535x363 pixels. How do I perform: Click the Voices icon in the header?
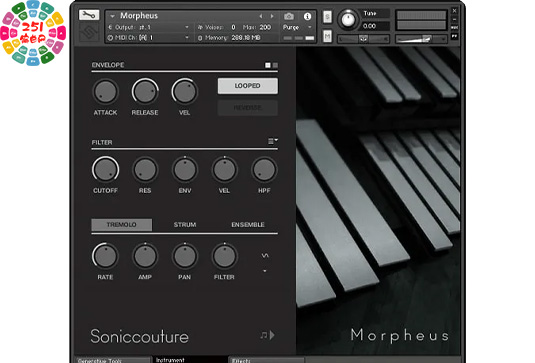pos(200,27)
